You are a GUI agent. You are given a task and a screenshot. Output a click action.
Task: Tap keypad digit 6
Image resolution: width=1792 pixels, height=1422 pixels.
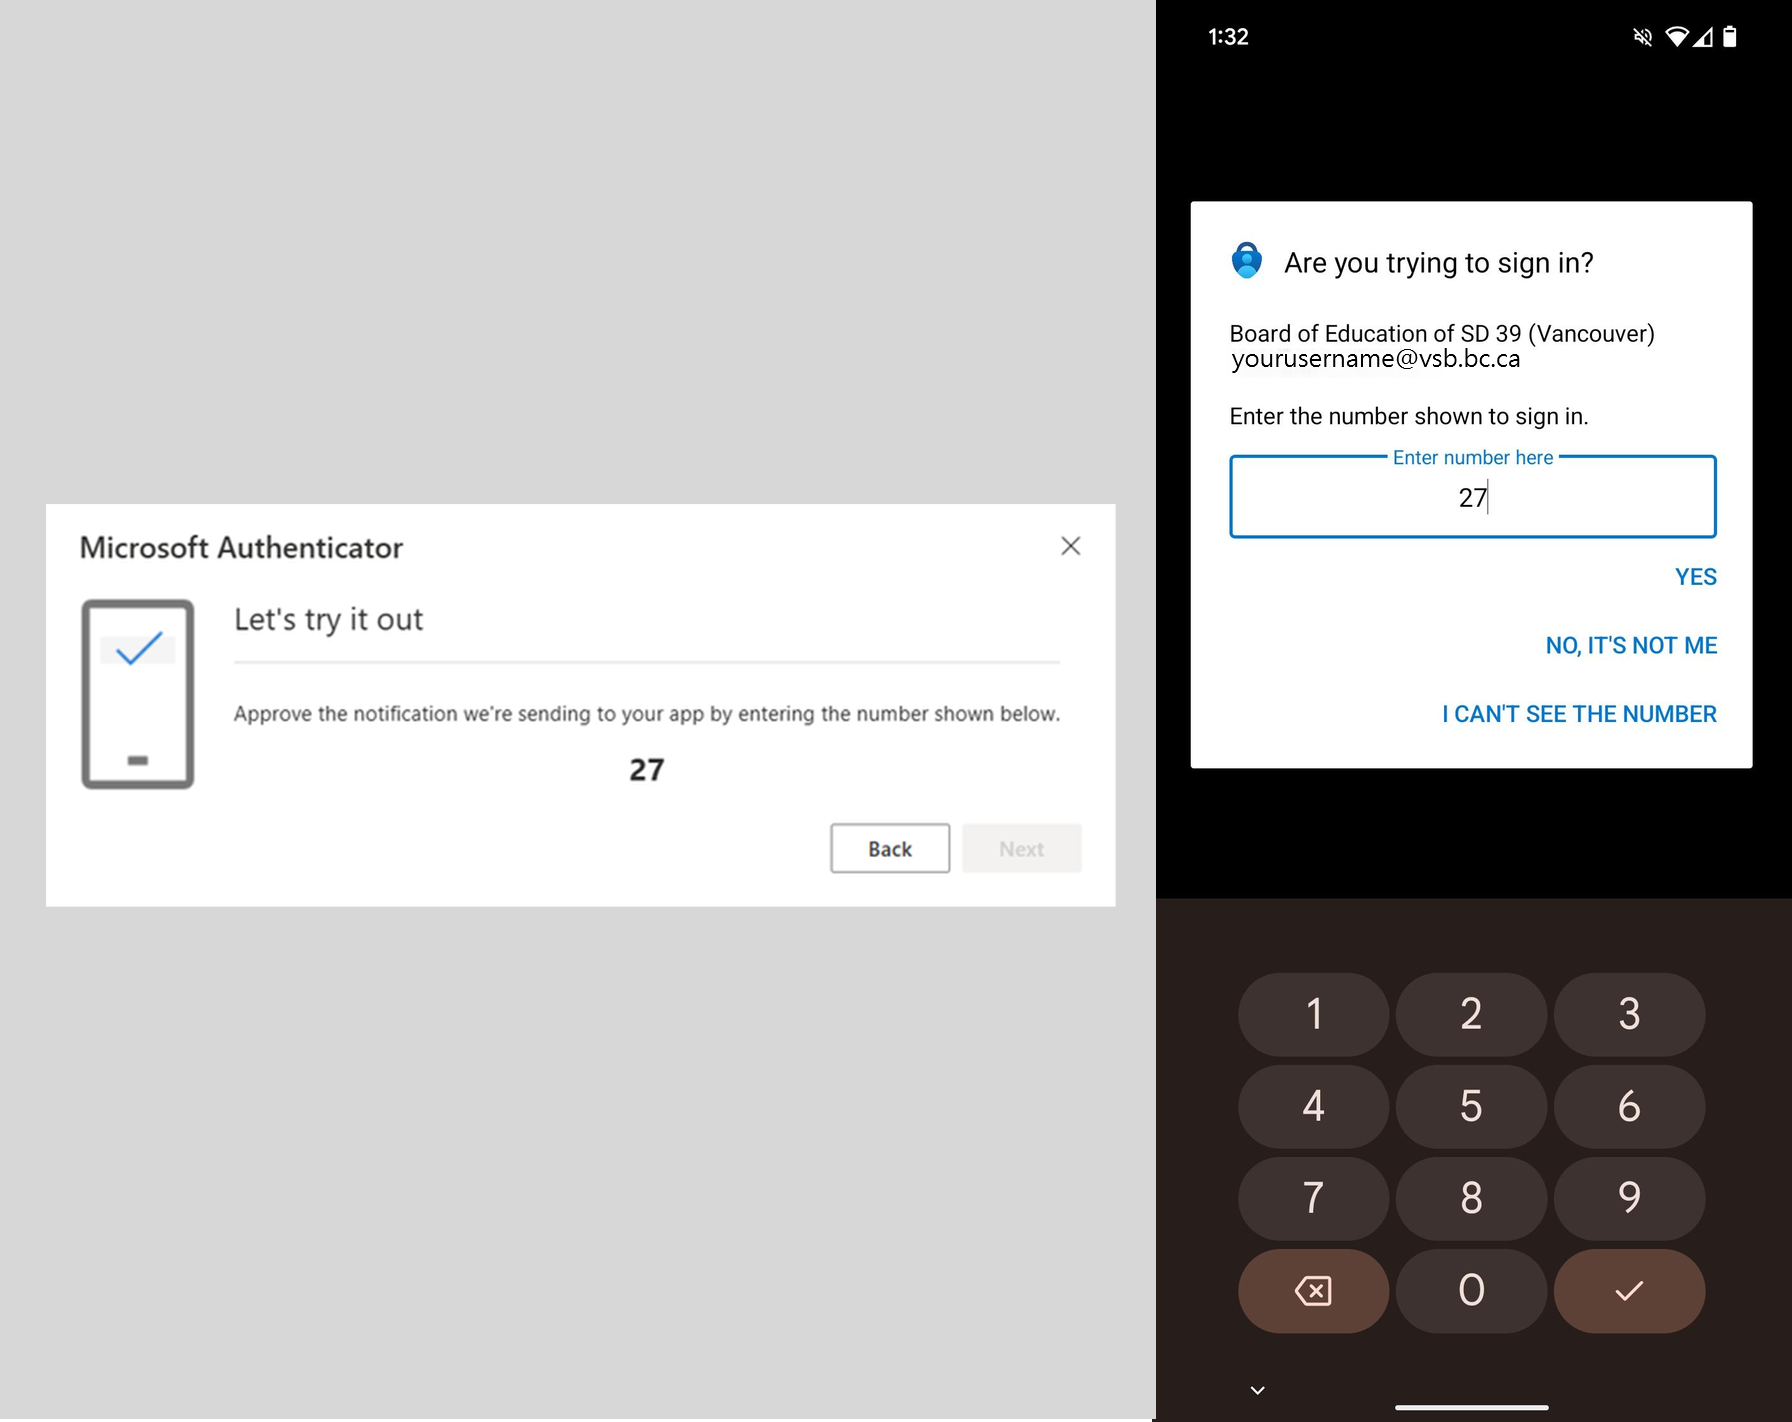tap(1629, 1106)
